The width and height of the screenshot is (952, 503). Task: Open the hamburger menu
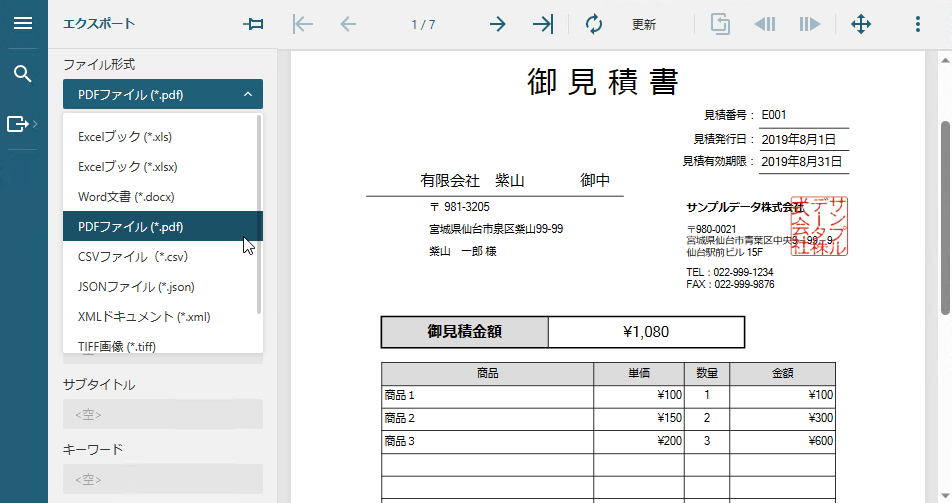click(x=23, y=23)
